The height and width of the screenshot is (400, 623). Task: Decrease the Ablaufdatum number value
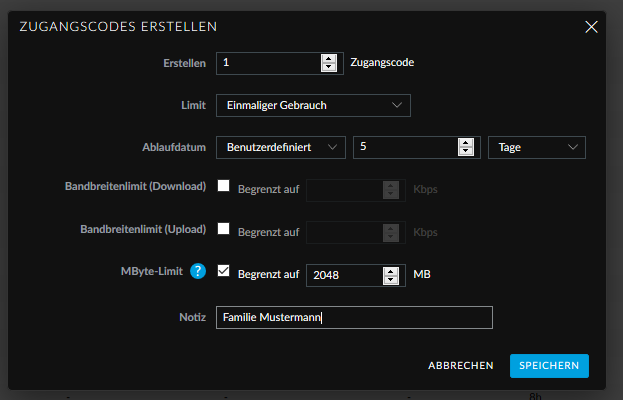click(x=465, y=152)
